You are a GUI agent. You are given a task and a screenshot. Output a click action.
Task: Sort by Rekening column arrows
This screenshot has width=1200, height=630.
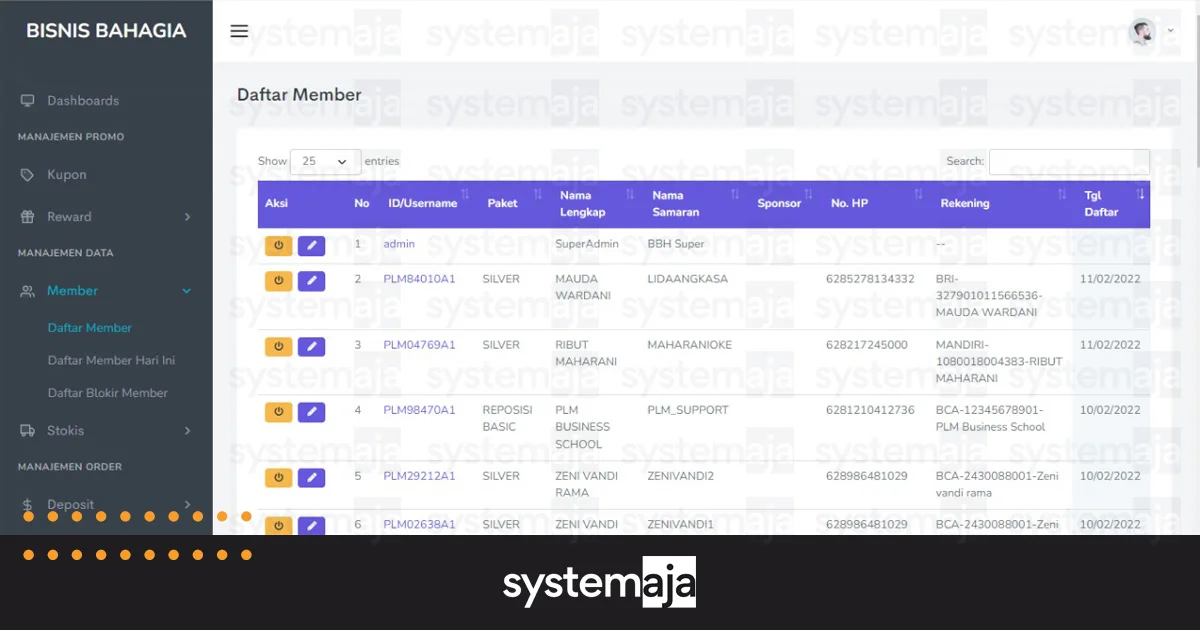(x=1062, y=193)
